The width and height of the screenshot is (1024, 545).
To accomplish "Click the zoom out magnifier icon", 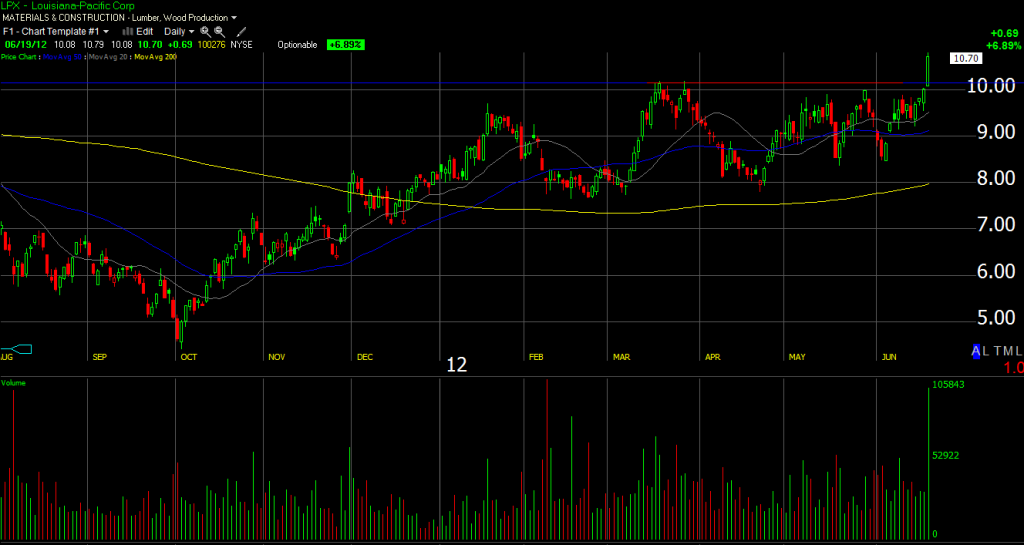I will (x=218, y=32).
